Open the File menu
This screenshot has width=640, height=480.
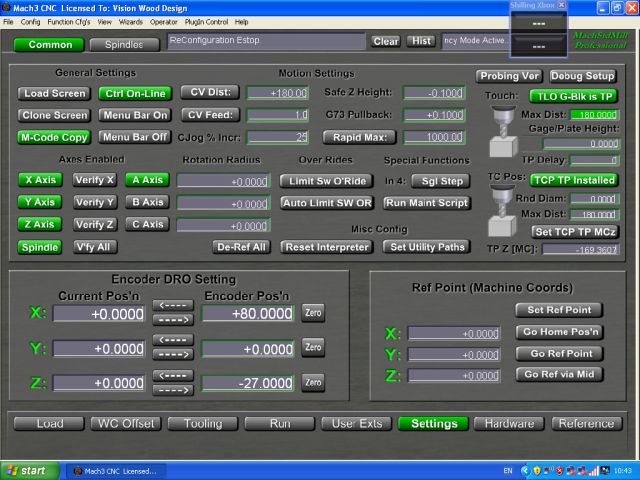tap(8, 22)
